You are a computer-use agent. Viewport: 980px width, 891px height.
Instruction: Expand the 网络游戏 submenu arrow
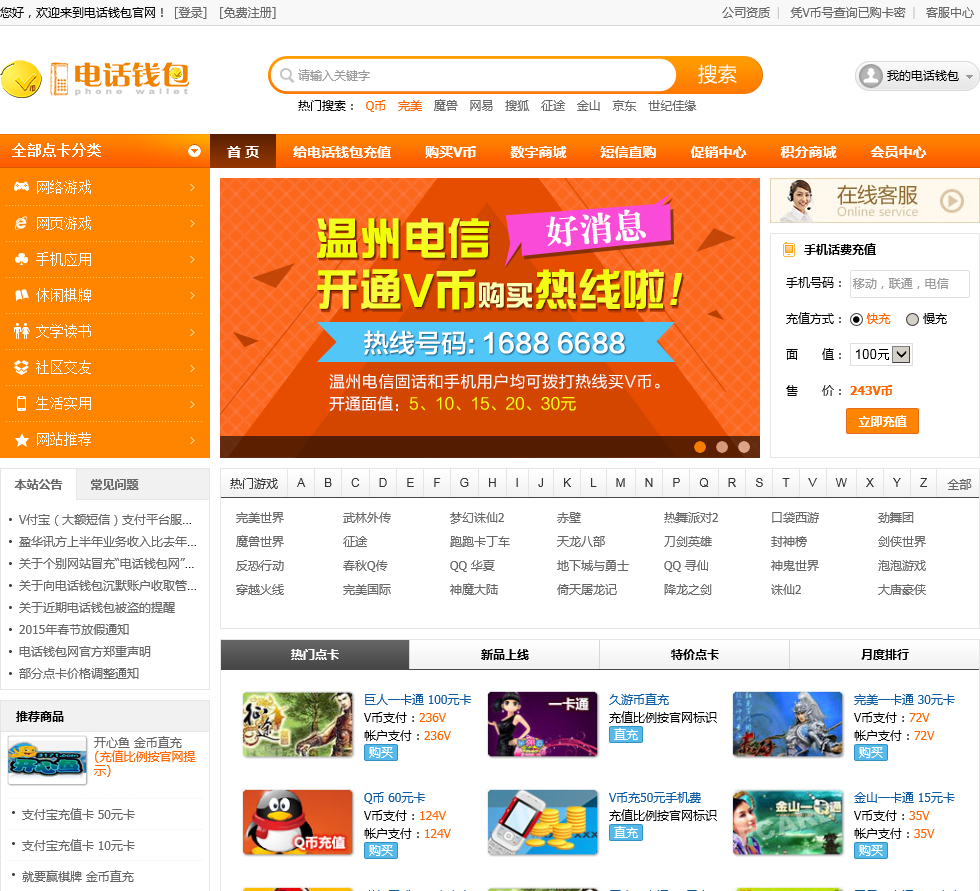pos(192,187)
